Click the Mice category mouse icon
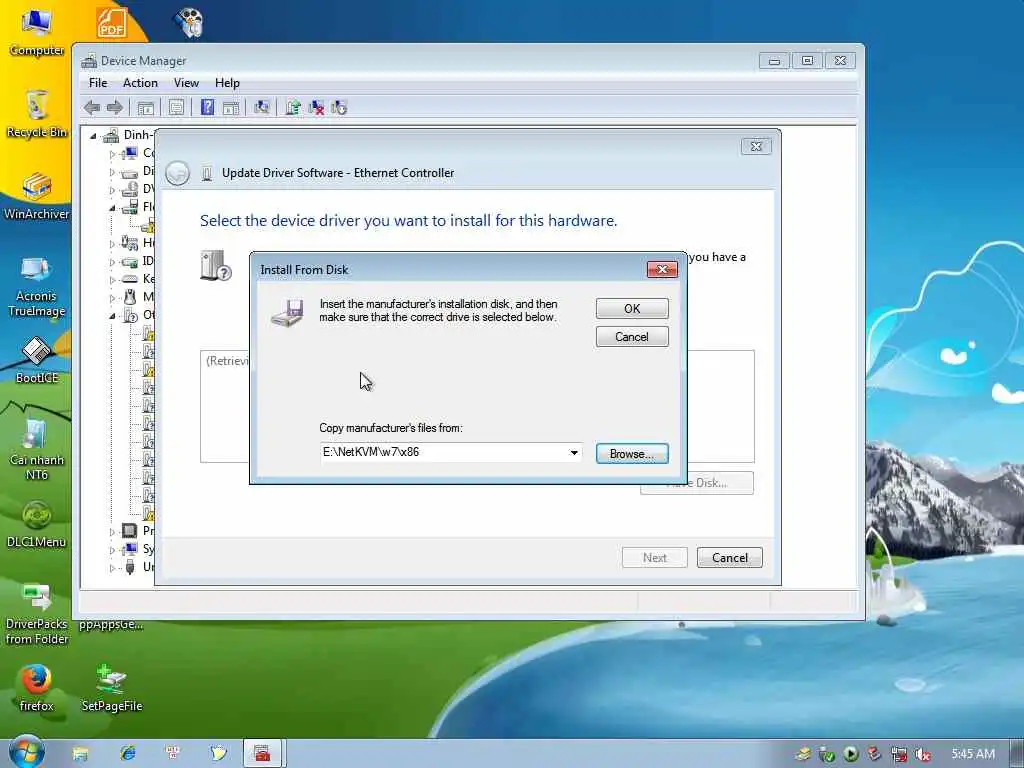1024x768 pixels. [x=130, y=297]
